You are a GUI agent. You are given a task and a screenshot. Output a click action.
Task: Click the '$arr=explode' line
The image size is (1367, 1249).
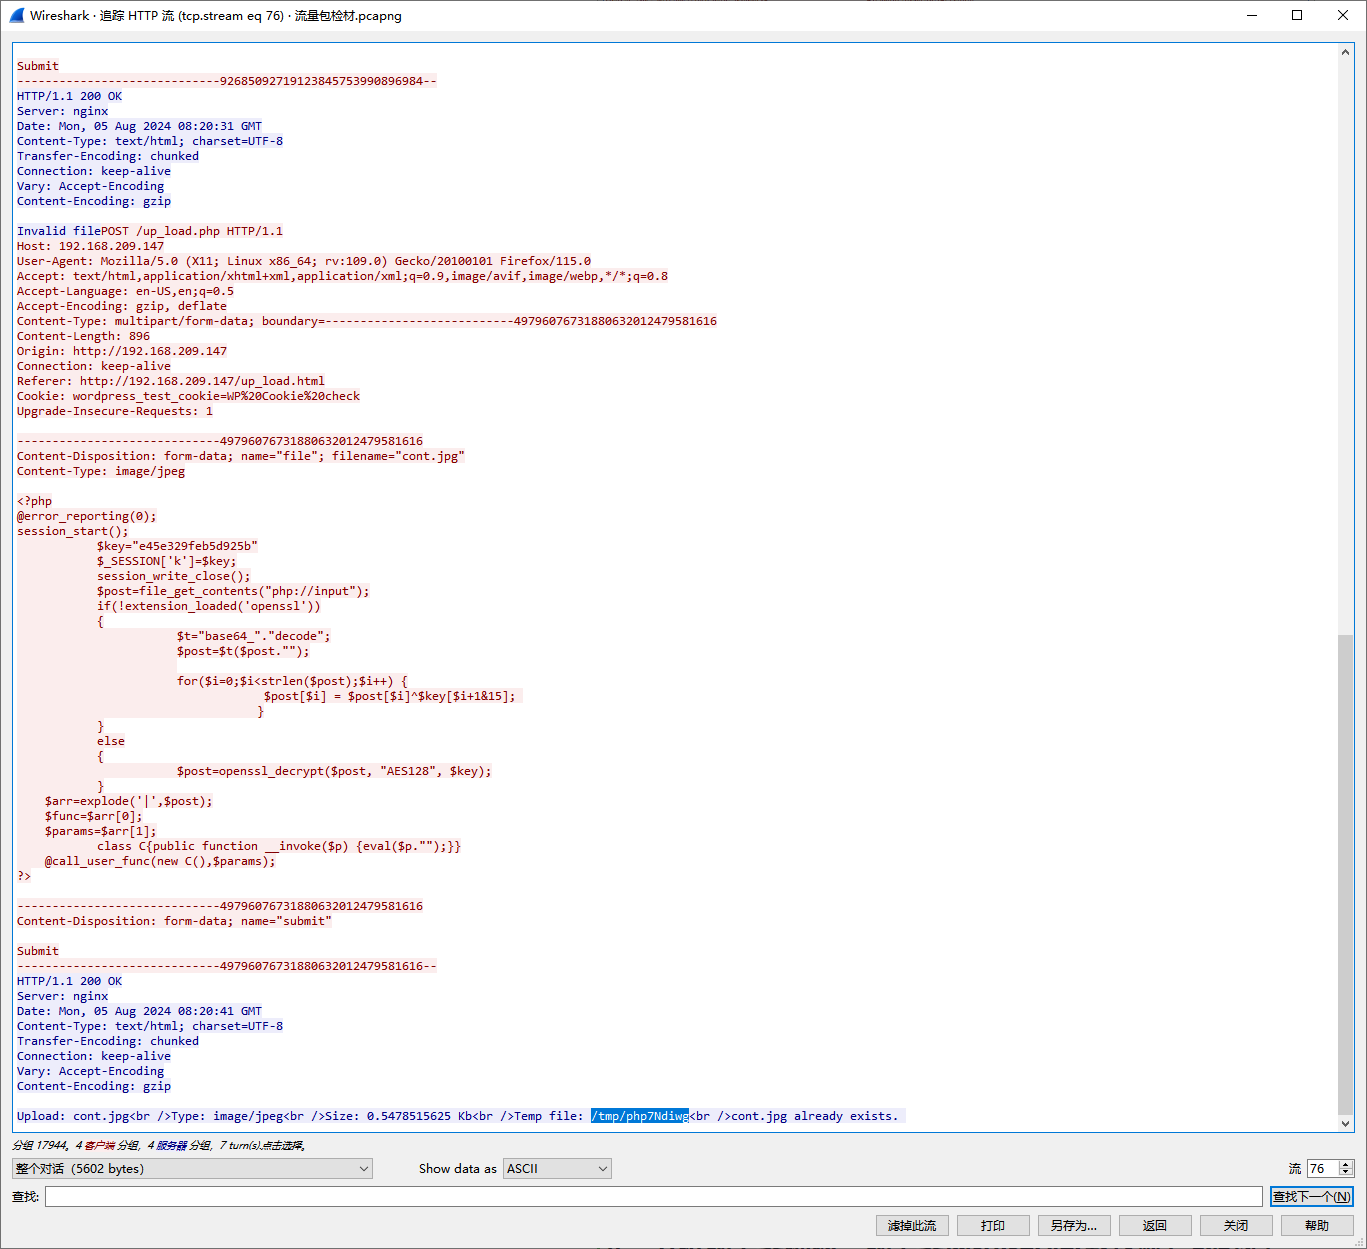[128, 801]
